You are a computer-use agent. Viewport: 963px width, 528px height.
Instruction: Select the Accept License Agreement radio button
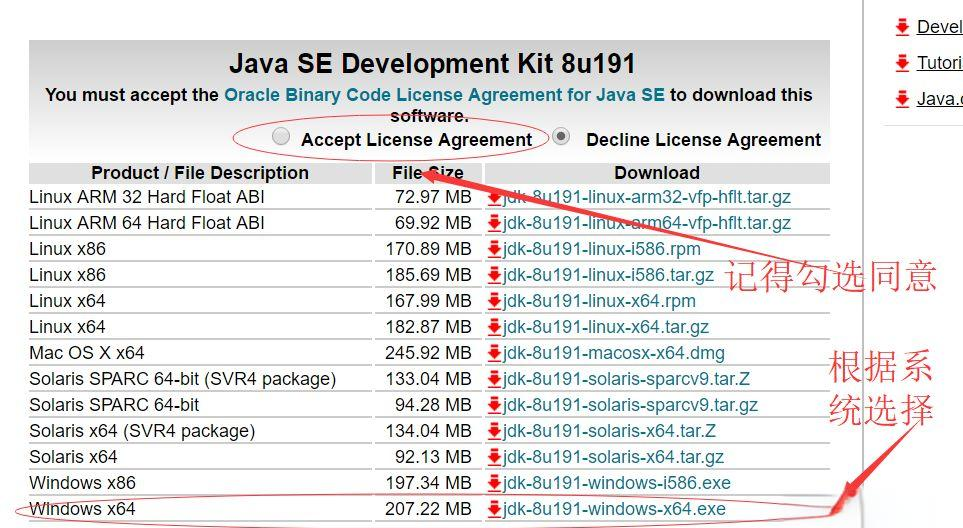(x=281, y=136)
